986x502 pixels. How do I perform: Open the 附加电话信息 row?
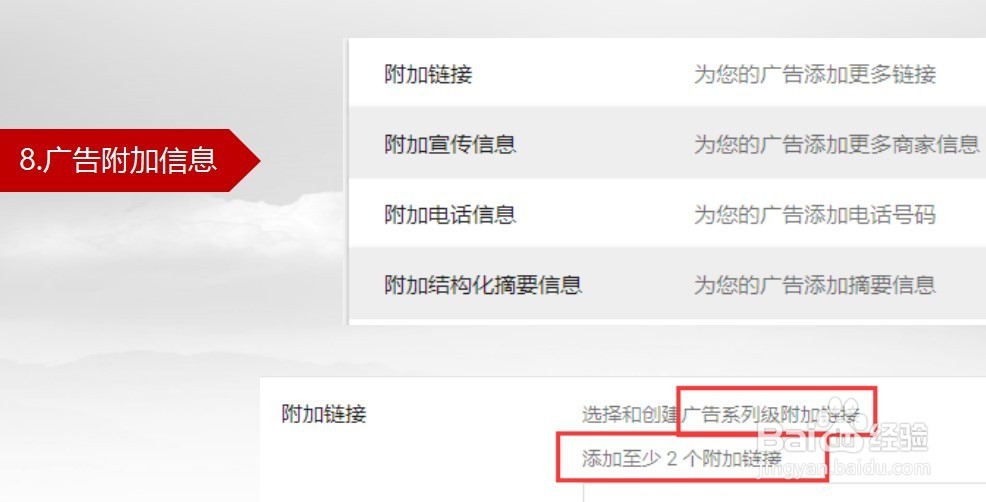667,213
